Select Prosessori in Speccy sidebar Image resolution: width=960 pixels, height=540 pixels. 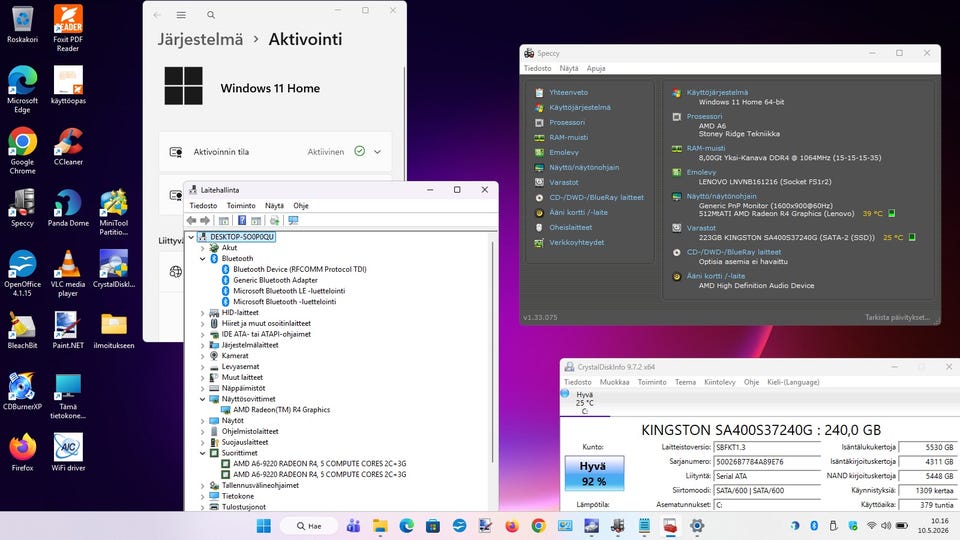(567, 122)
